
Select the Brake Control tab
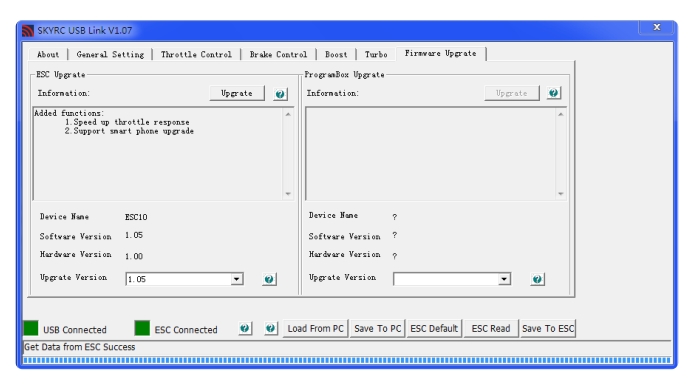[x=278, y=54]
